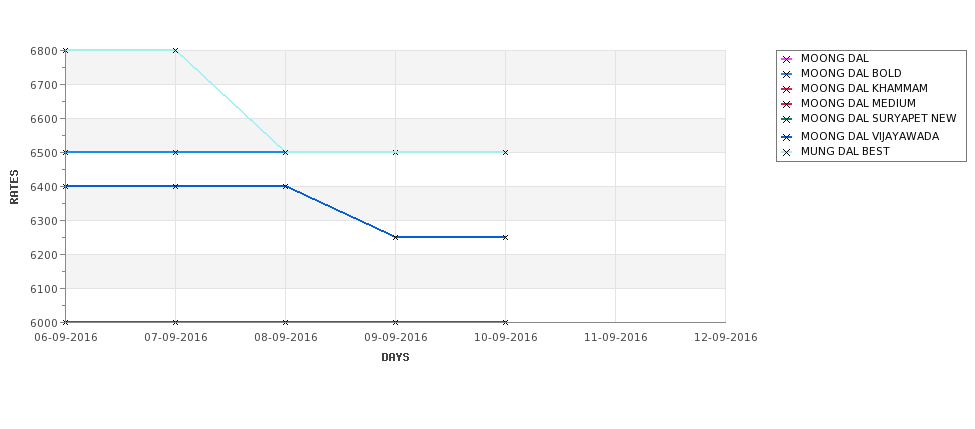Click the 6500 data point on 08-09-2016

(285, 152)
